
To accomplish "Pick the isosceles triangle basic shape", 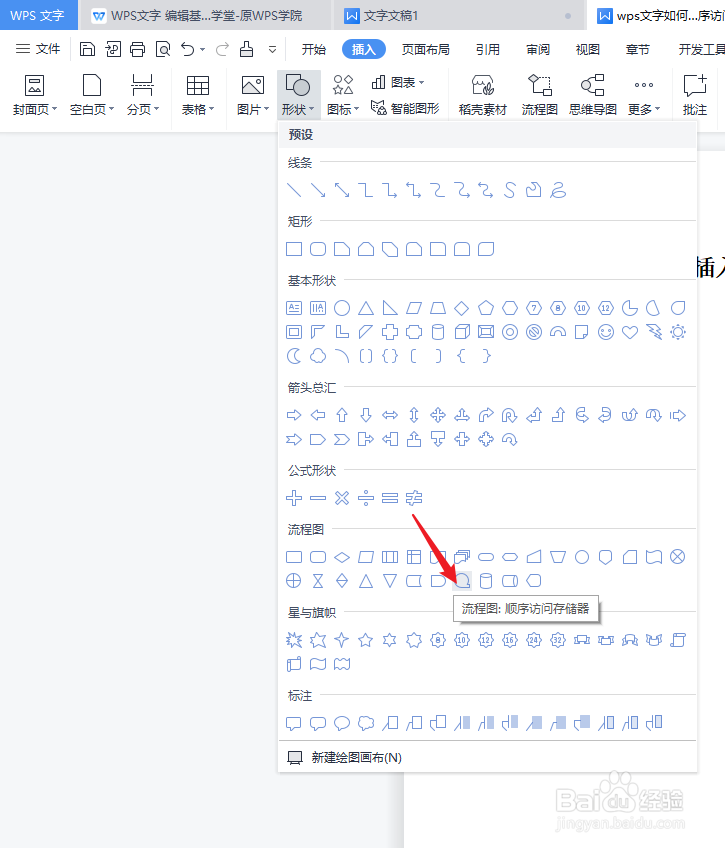I will 366,308.
